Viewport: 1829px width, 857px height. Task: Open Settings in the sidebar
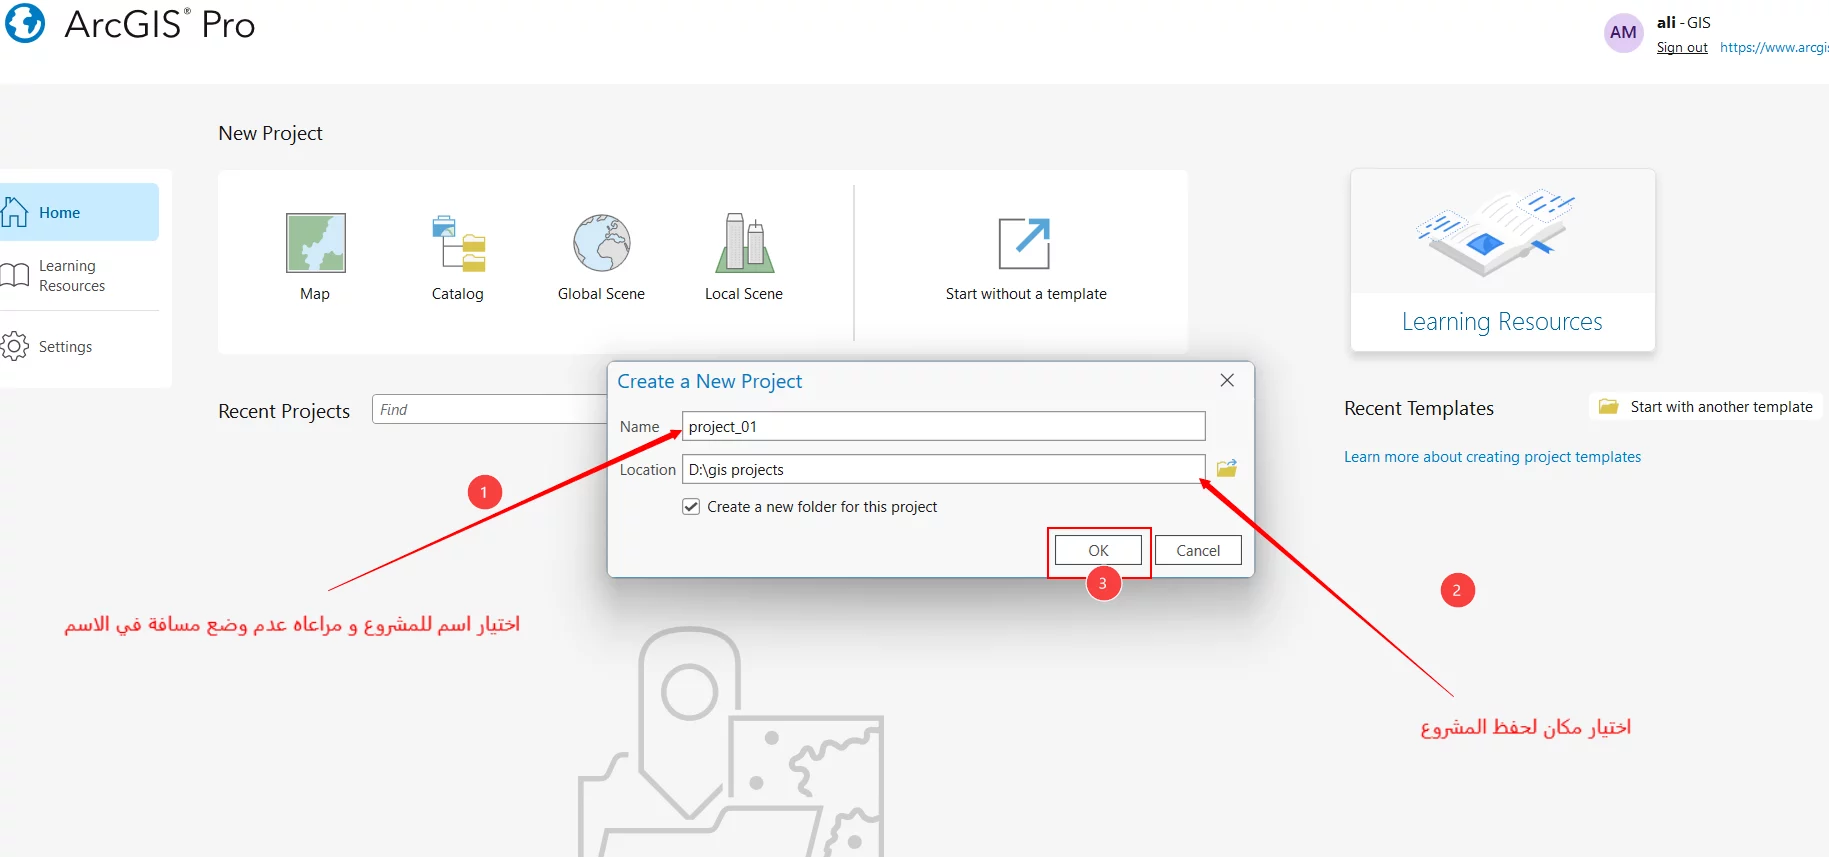[x=79, y=346]
